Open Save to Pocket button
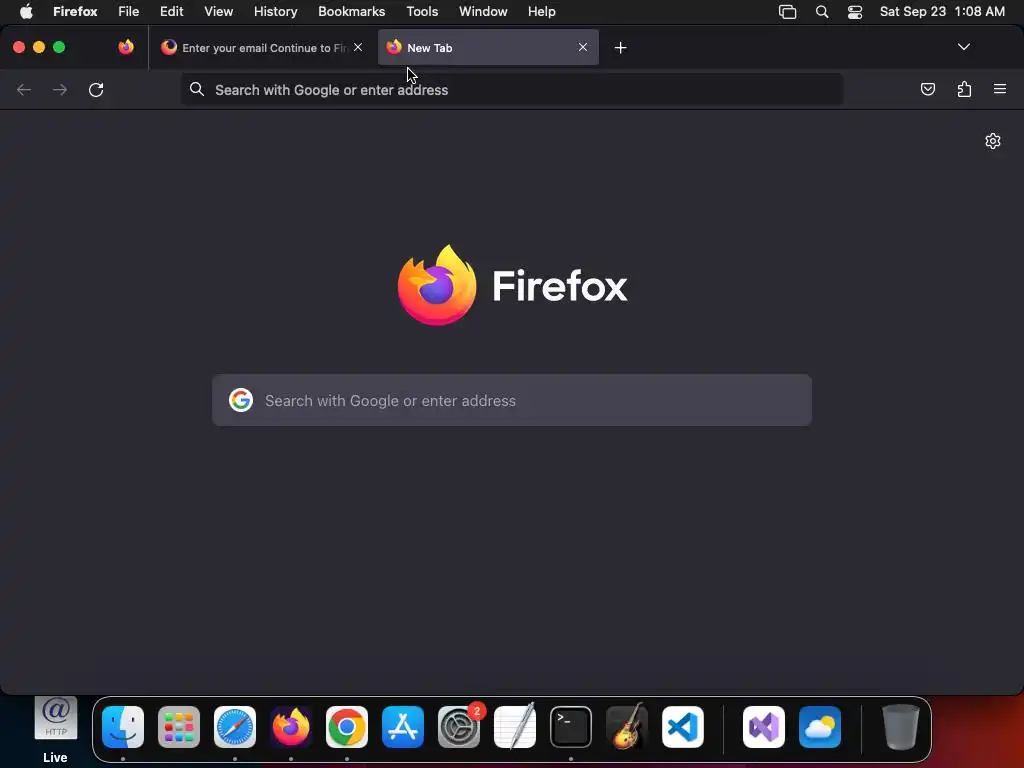The image size is (1024, 768). [x=927, y=89]
